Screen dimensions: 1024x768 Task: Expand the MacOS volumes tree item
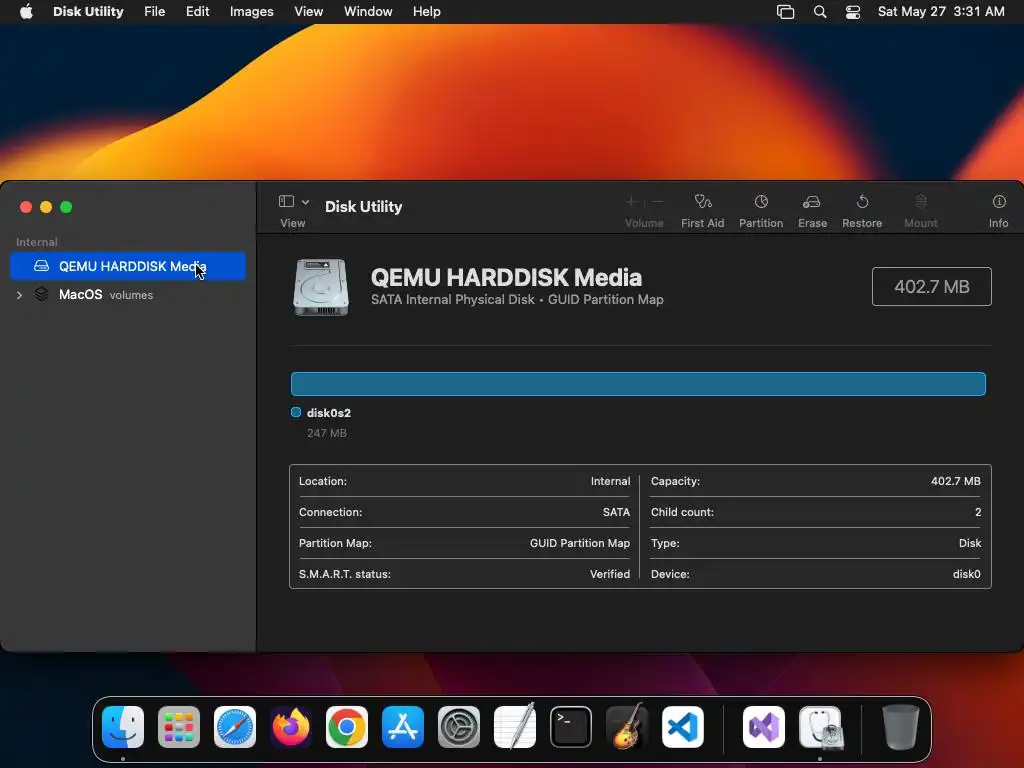pyautogui.click(x=20, y=295)
